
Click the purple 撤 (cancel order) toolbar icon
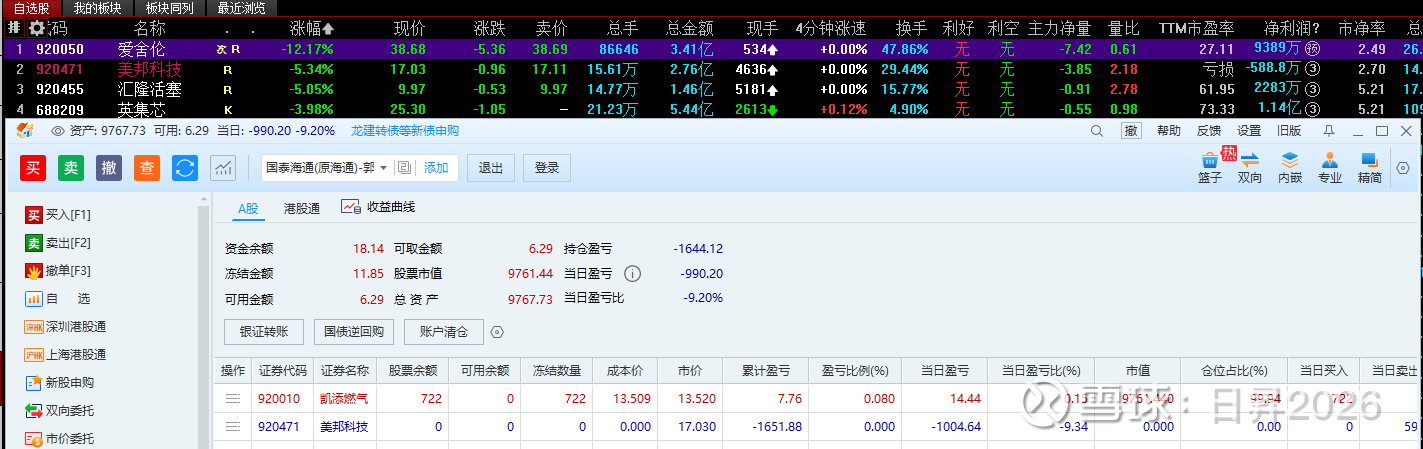(x=109, y=168)
